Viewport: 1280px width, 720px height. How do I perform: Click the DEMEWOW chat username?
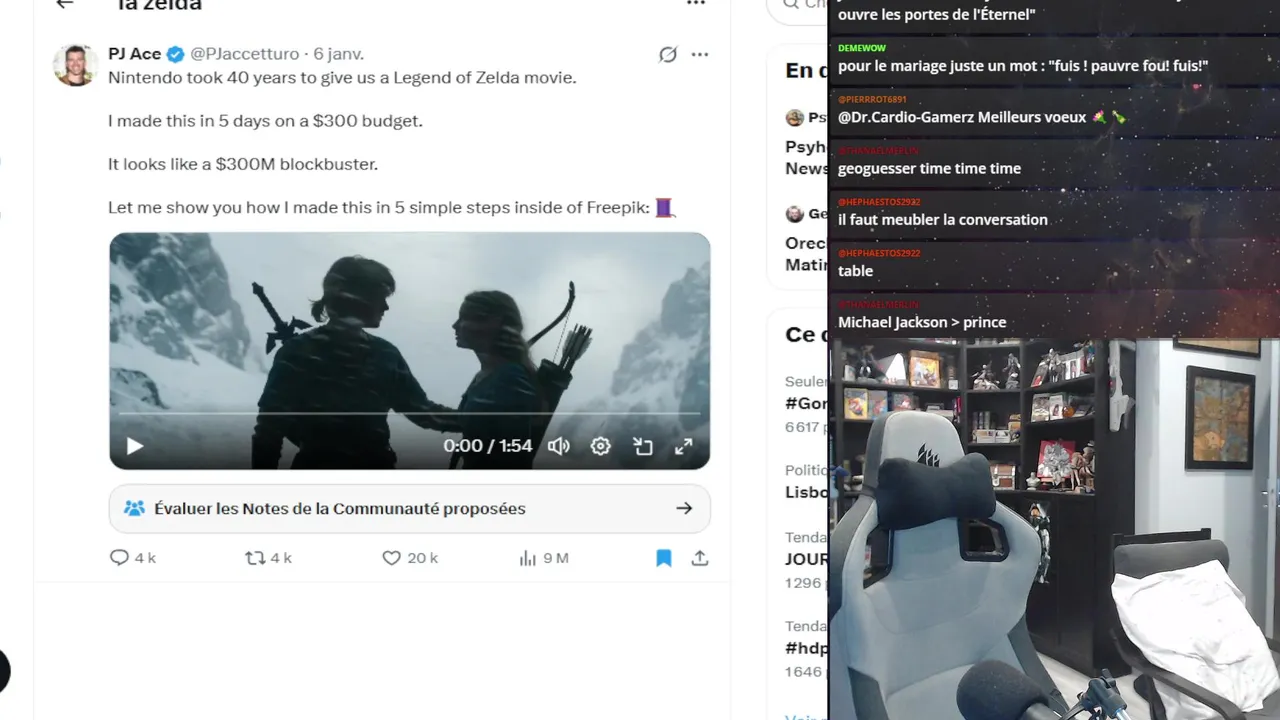(x=862, y=48)
